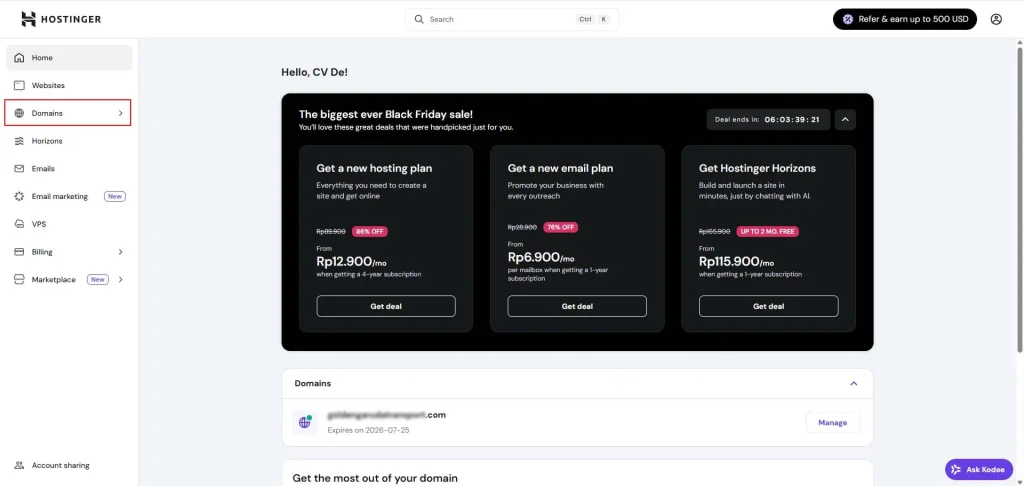Viewport: 1024px width, 486px height.
Task: Click the Home house icon in sidebar
Action: [x=19, y=58]
